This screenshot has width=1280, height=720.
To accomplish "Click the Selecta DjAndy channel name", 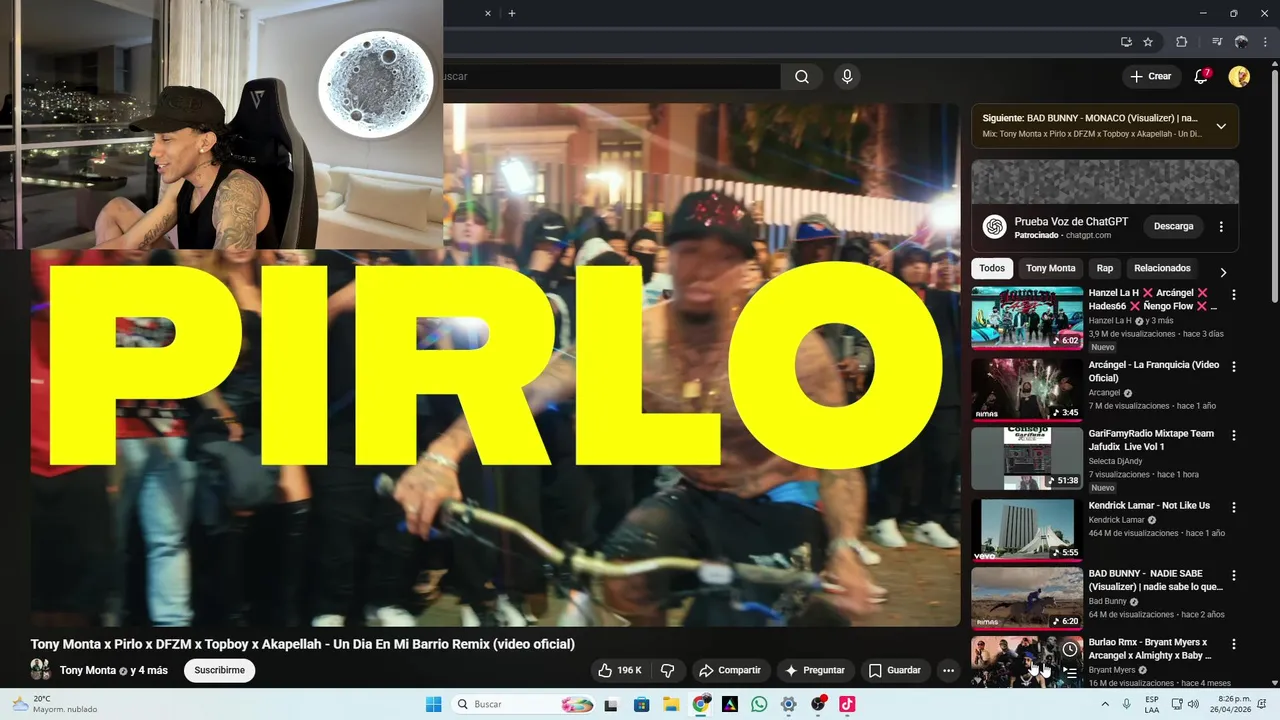I will [1115, 461].
